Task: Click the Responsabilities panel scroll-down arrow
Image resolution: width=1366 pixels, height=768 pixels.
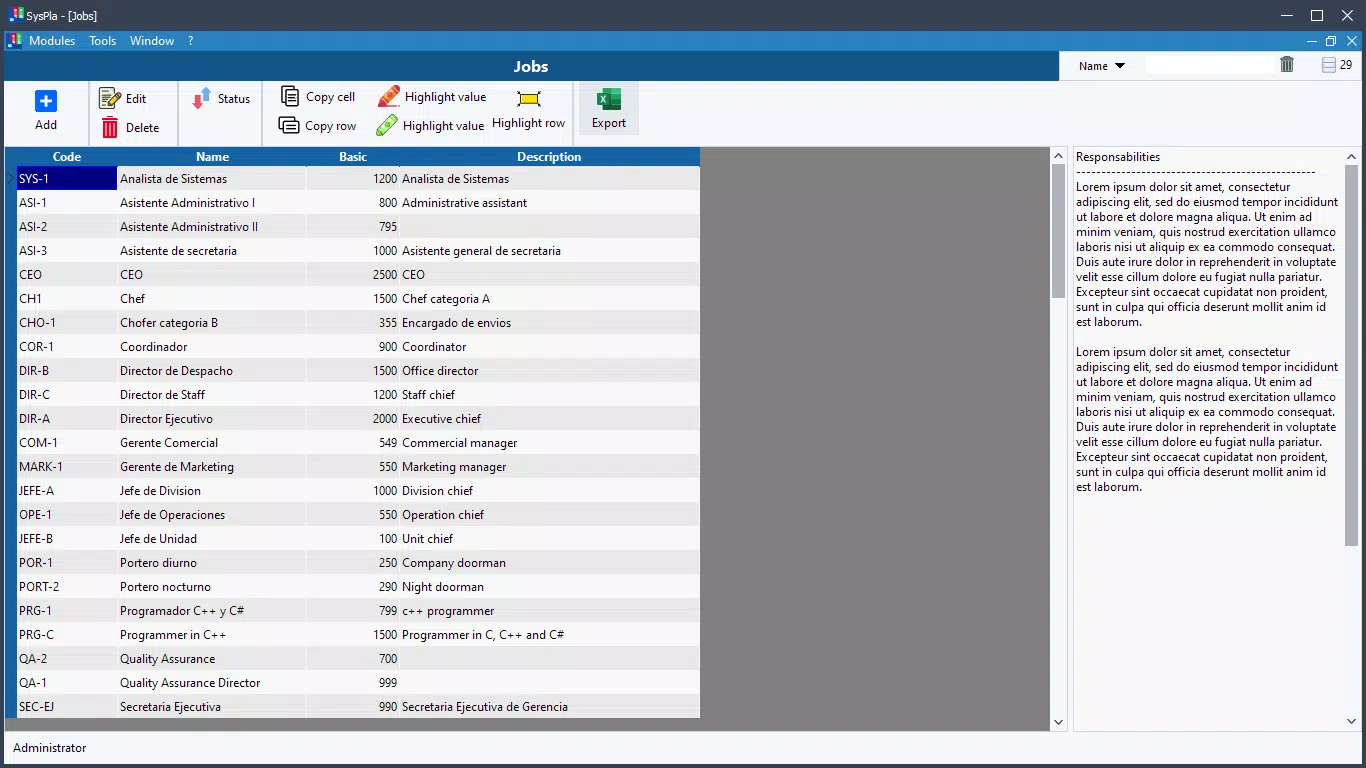Action: 1351,721
